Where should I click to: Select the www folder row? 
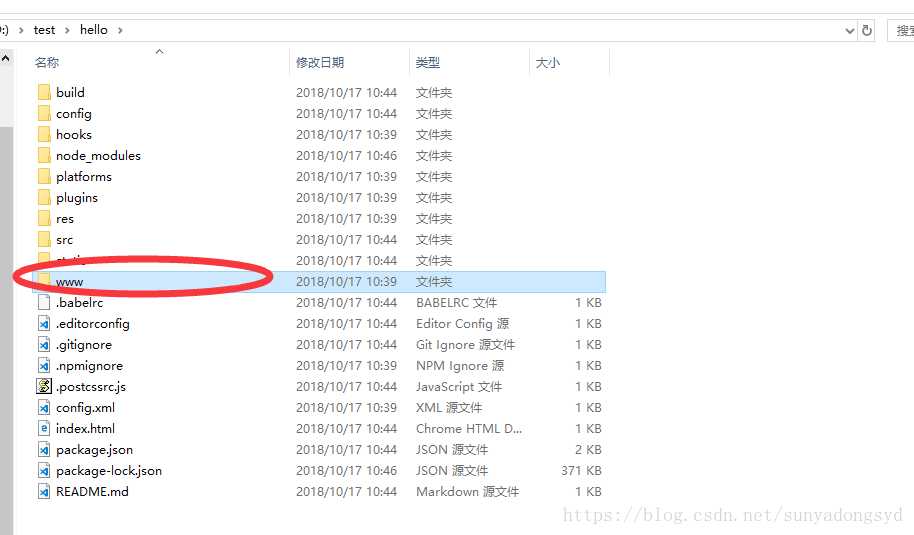coord(319,281)
